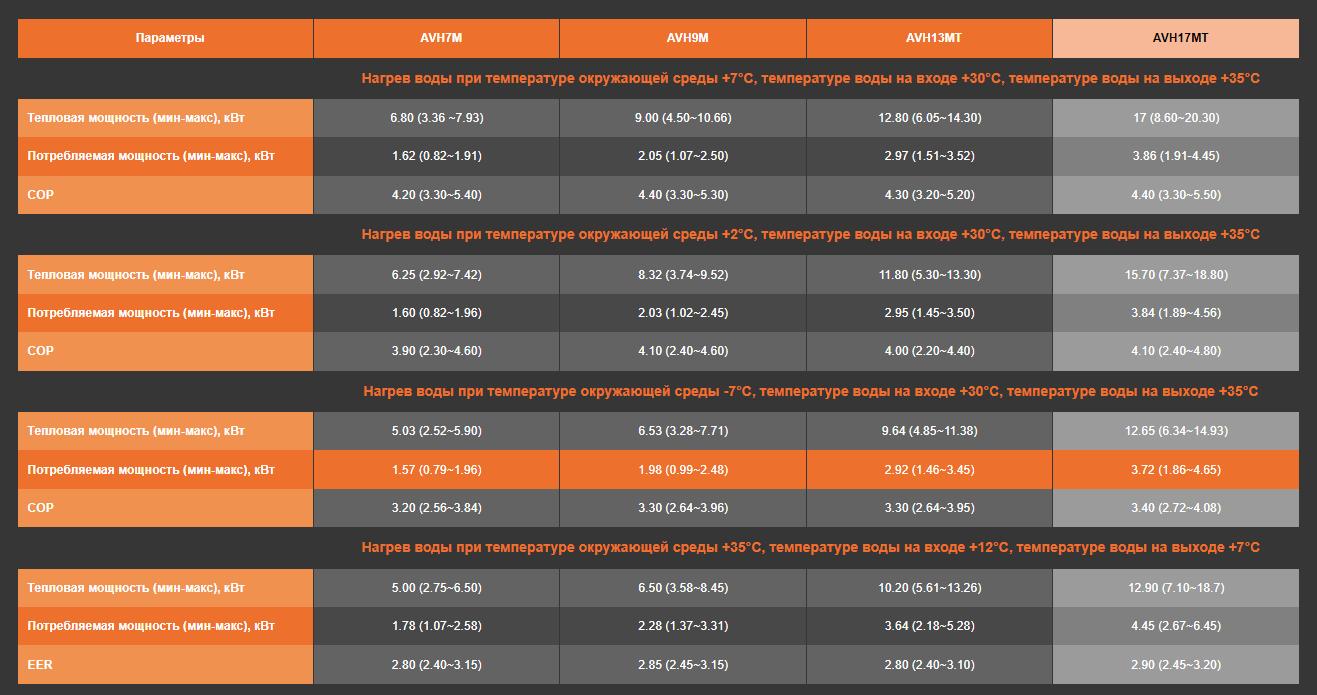Click the AVH13MT value 10.20 (5.61~13.26)

(929, 587)
